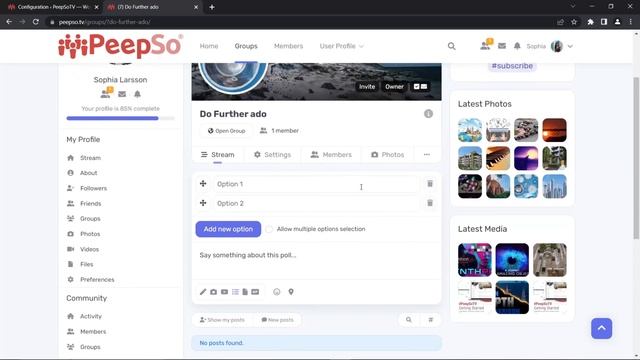Open sidebar bell icon under Sophia Larsson
This screenshot has height=360, width=640.
[x=138, y=94]
